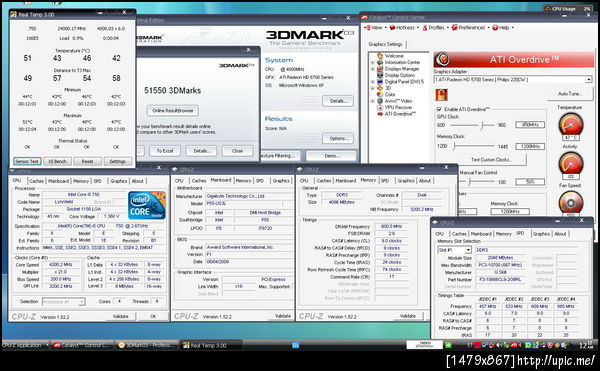This screenshot has width=600, height=371.
Task: Open Caches tab in CPU-Z processor window
Action: pyautogui.click(x=36, y=181)
